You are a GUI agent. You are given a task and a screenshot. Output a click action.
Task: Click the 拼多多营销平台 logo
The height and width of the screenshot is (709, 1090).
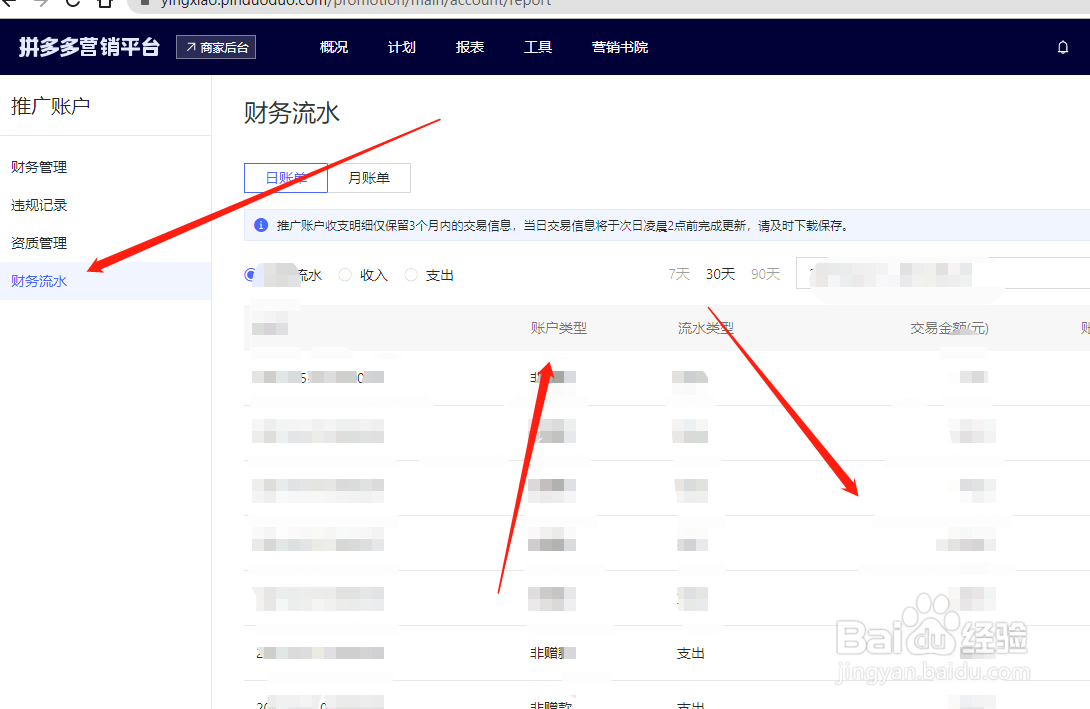pyautogui.click(x=89, y=47)
